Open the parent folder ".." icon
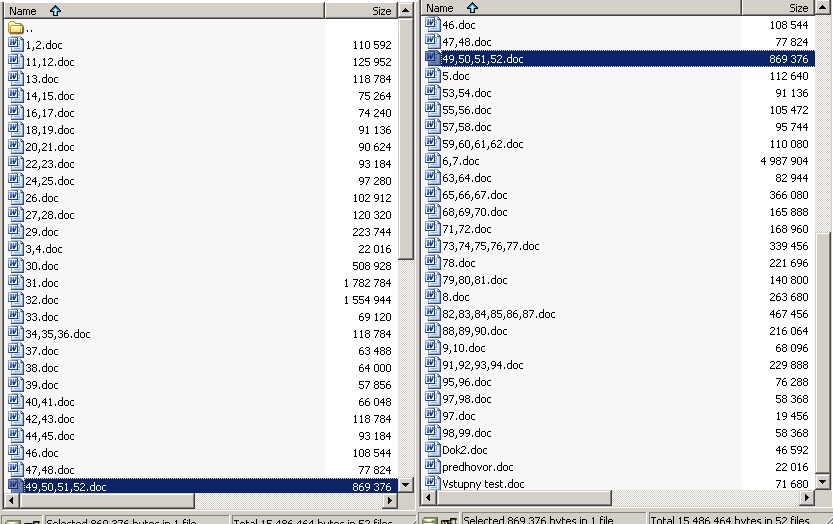 click(15, 28)
